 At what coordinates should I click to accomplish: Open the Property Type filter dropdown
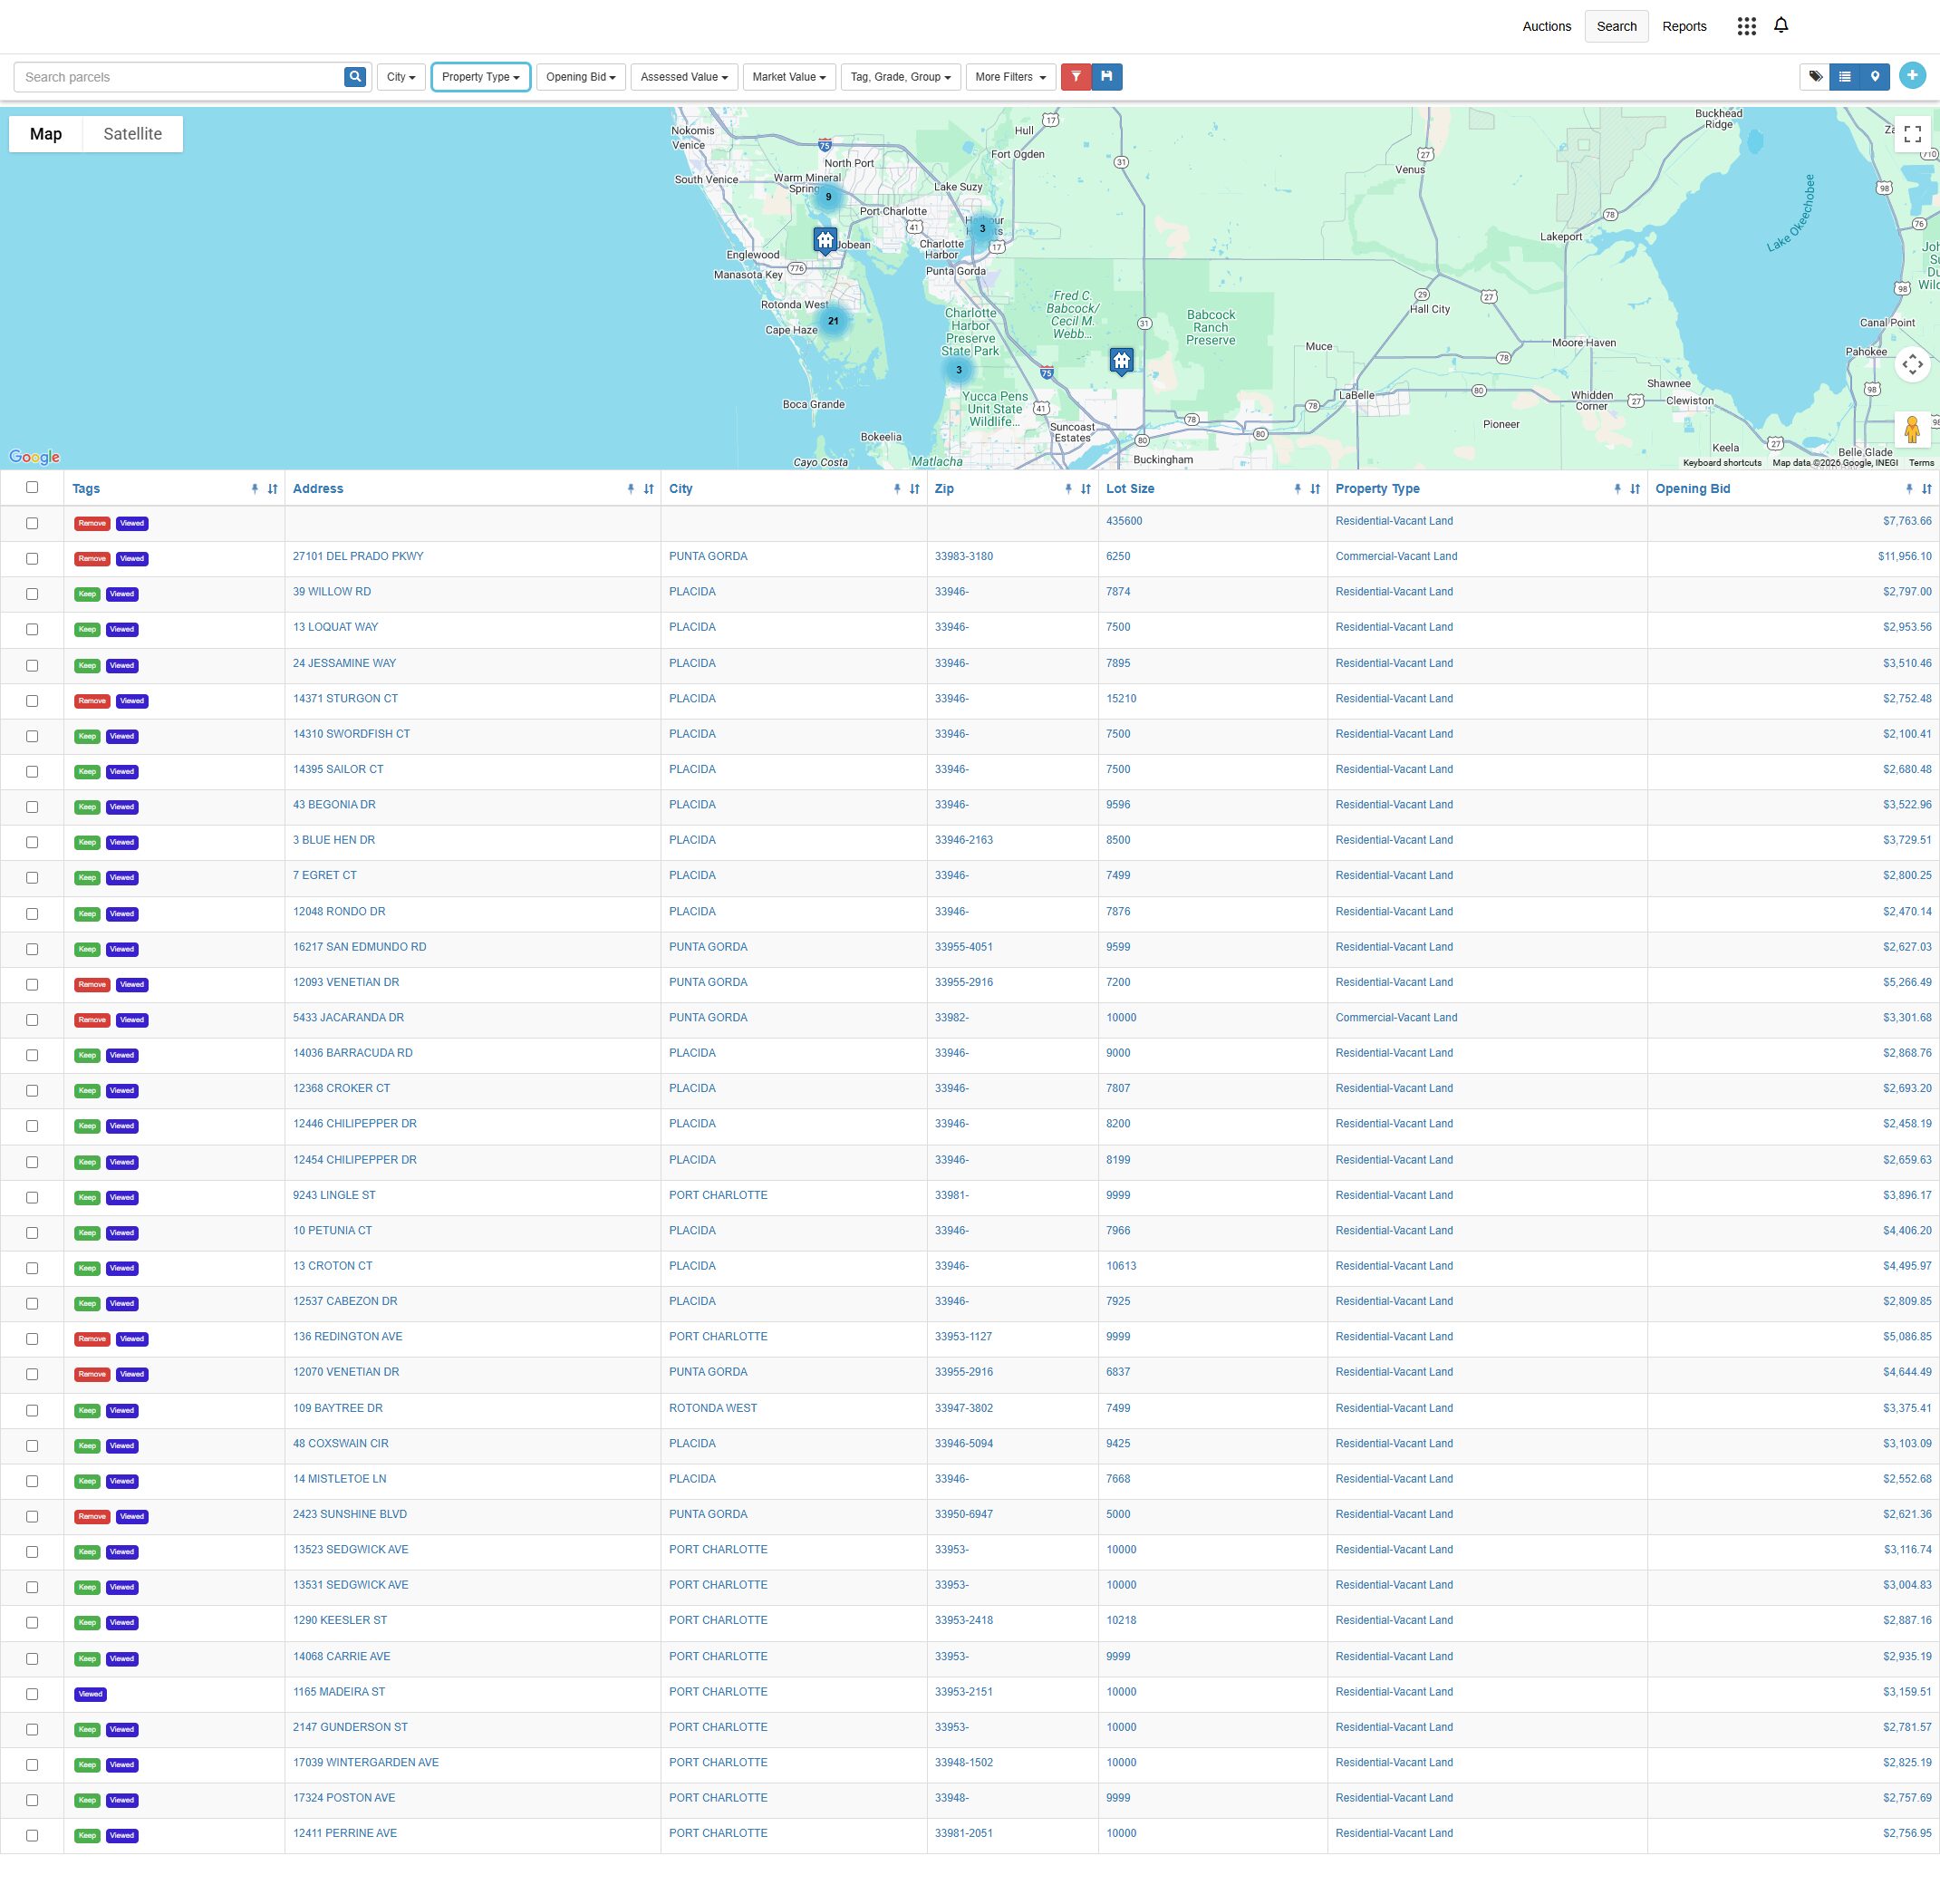481,77
